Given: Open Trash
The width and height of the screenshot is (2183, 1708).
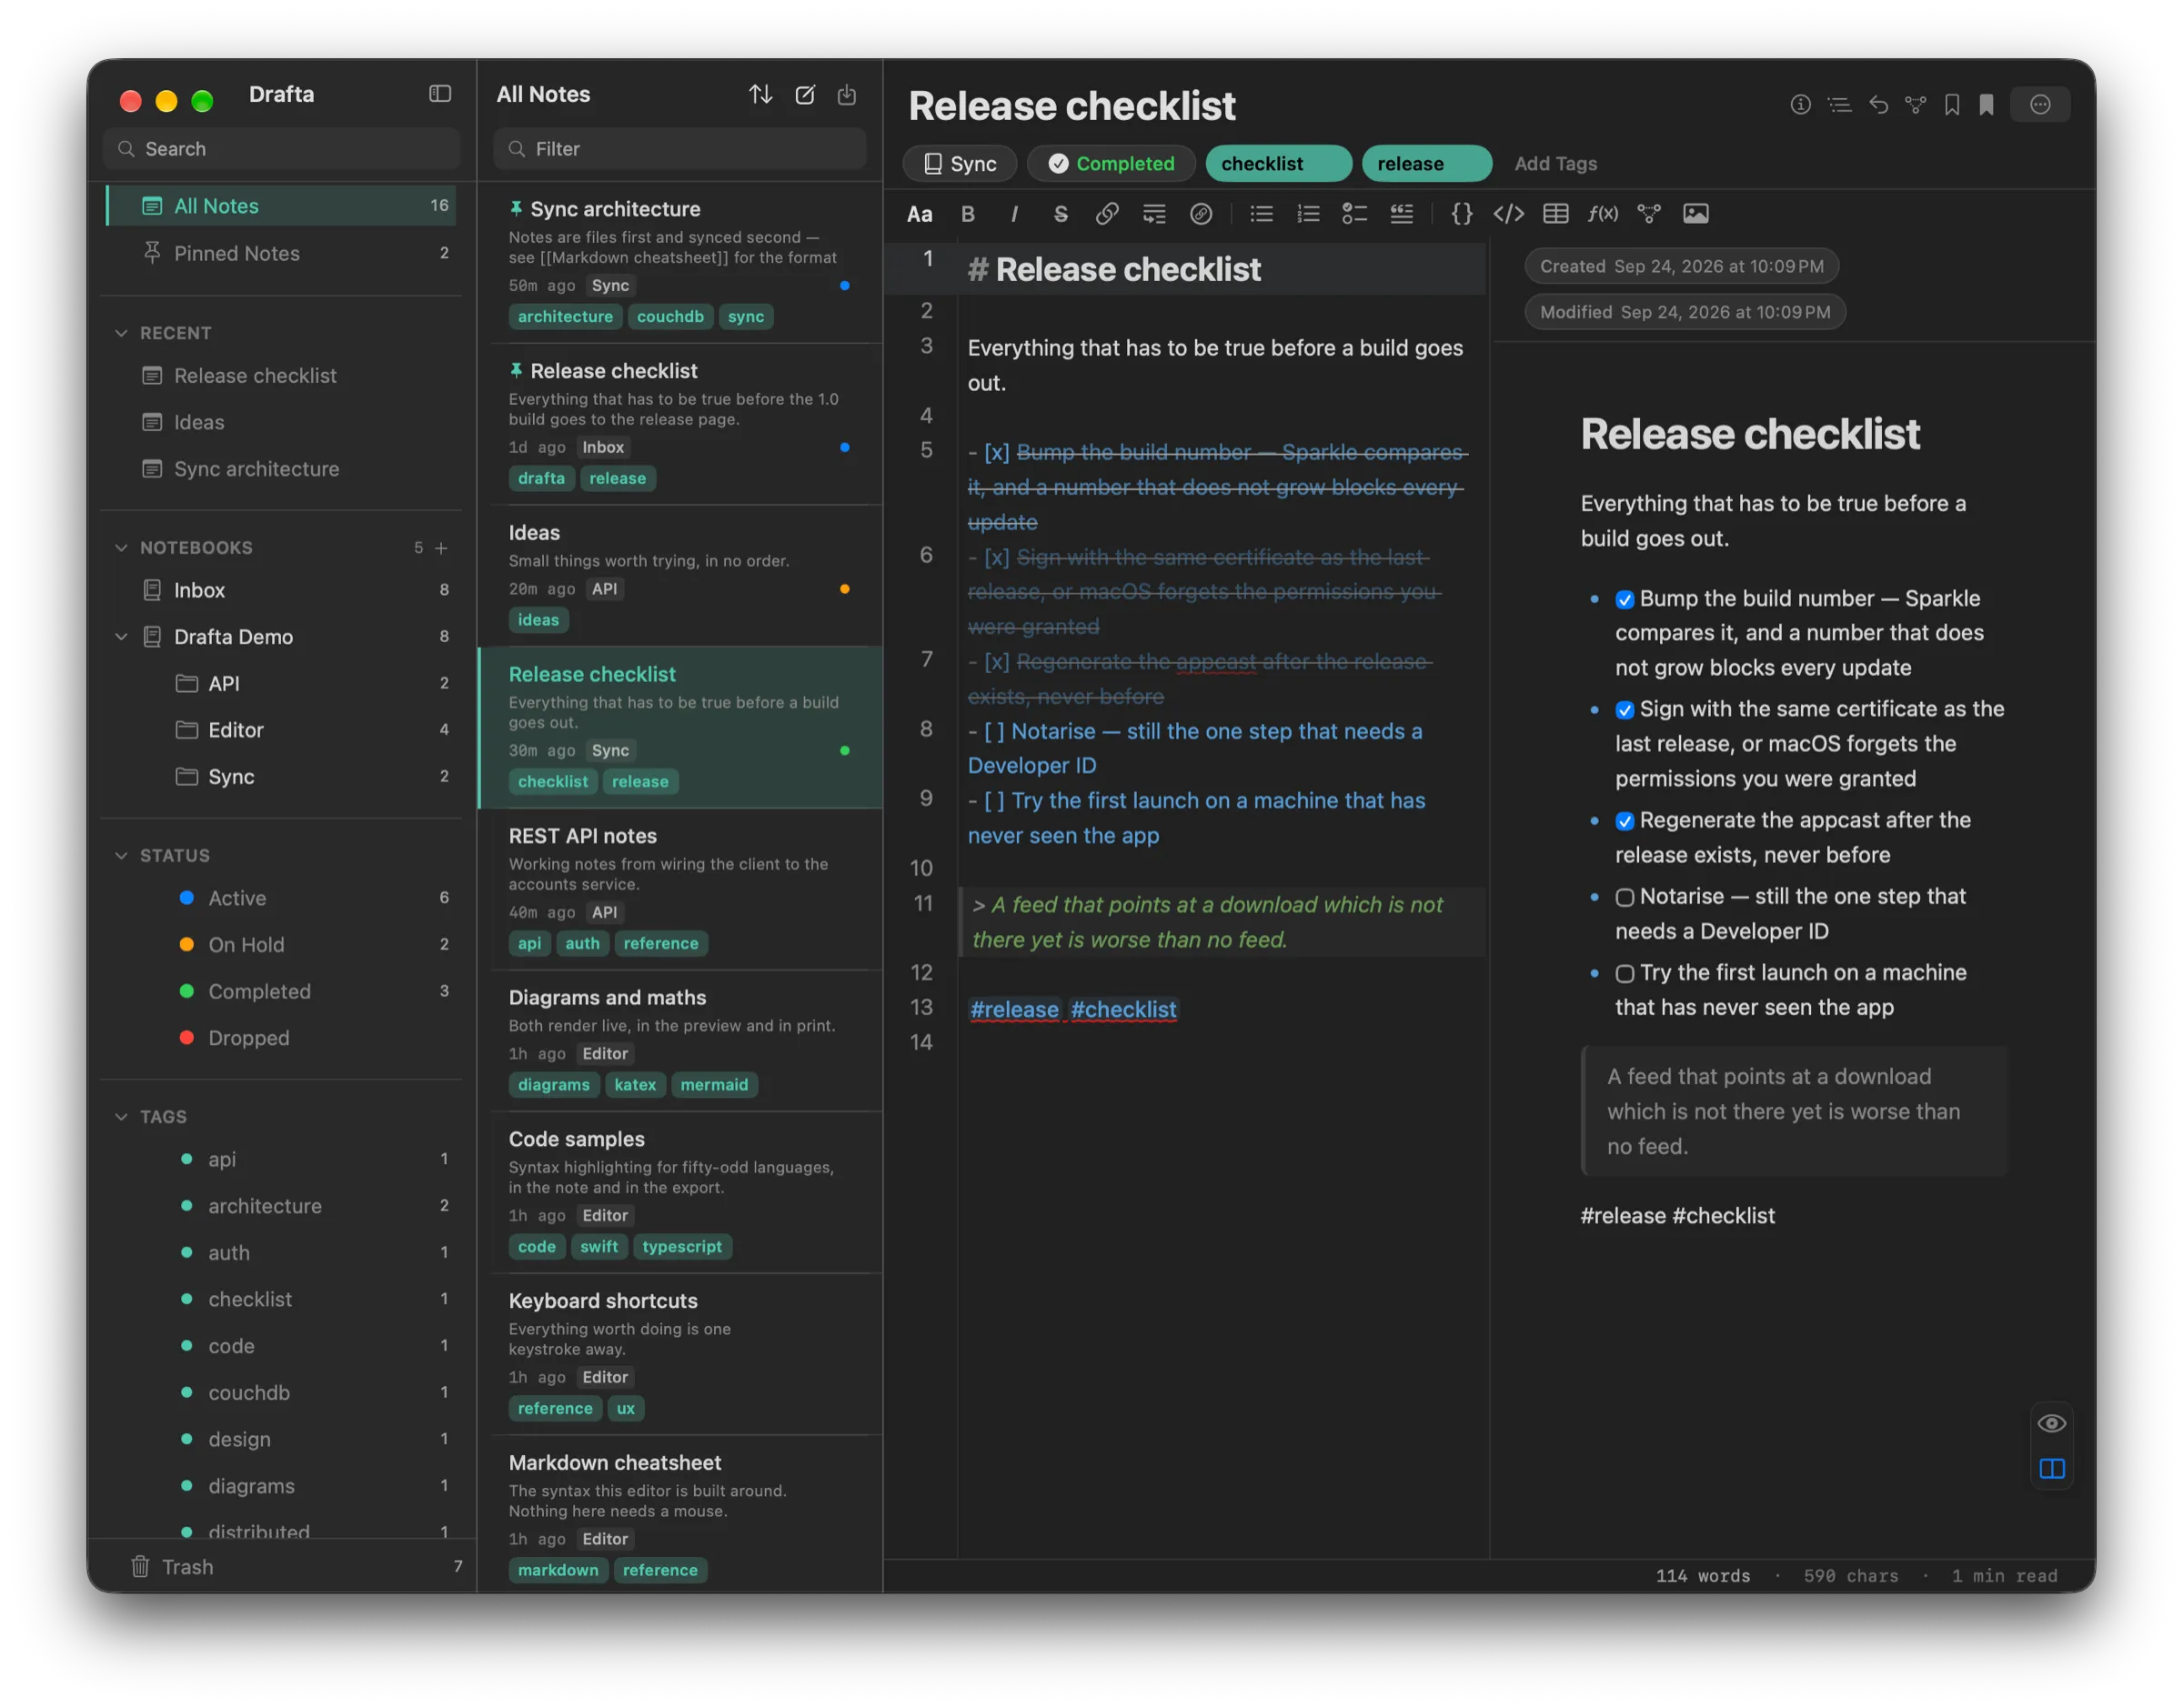Looking at the screenshot, I should (x=281, y=1567).
